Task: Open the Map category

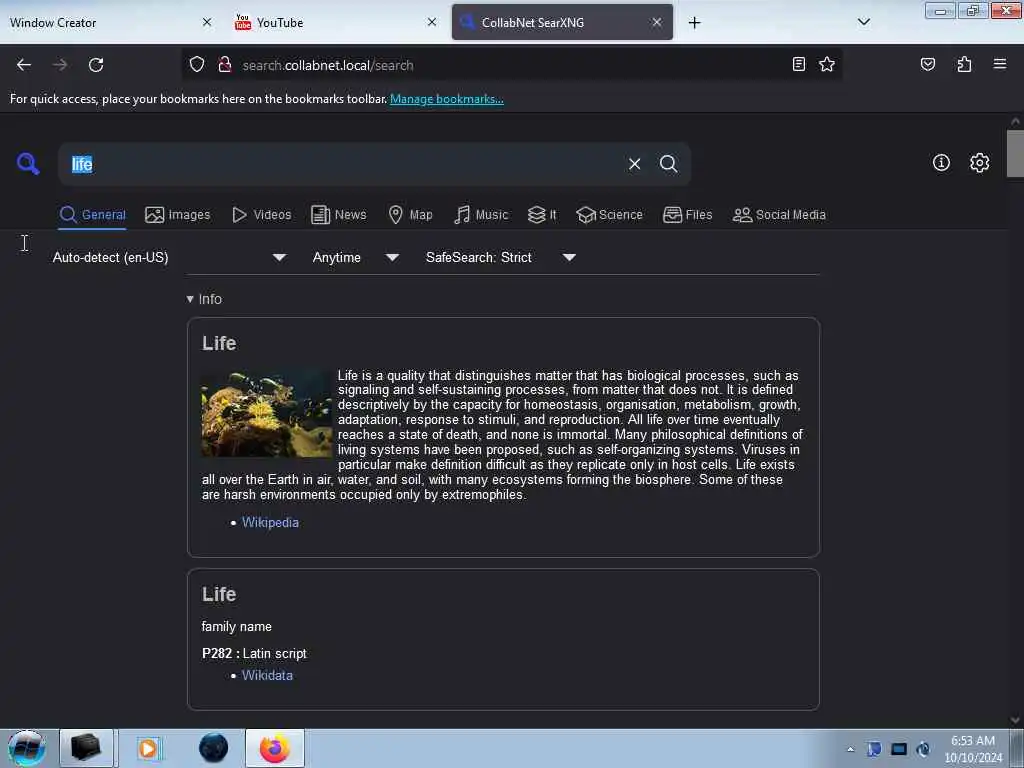Action: 410,215
